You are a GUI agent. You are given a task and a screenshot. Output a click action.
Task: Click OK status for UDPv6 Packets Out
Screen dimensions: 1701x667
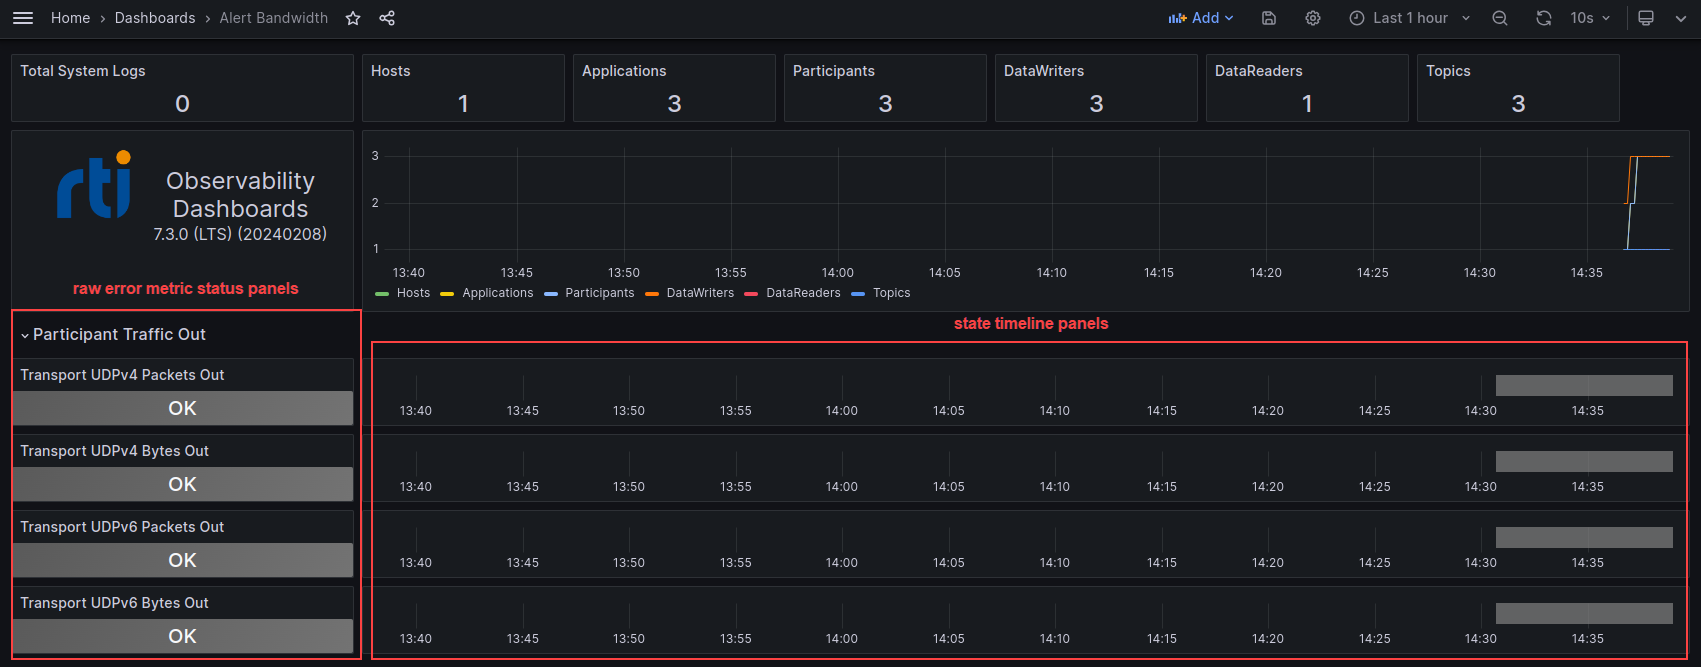(x=183, y=560)
